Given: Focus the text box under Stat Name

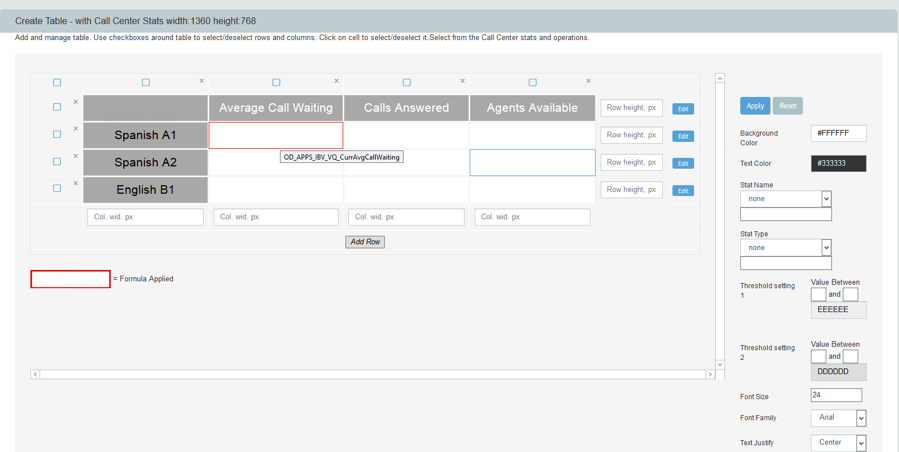Looking at the screenshot, I should pos(785,214).
